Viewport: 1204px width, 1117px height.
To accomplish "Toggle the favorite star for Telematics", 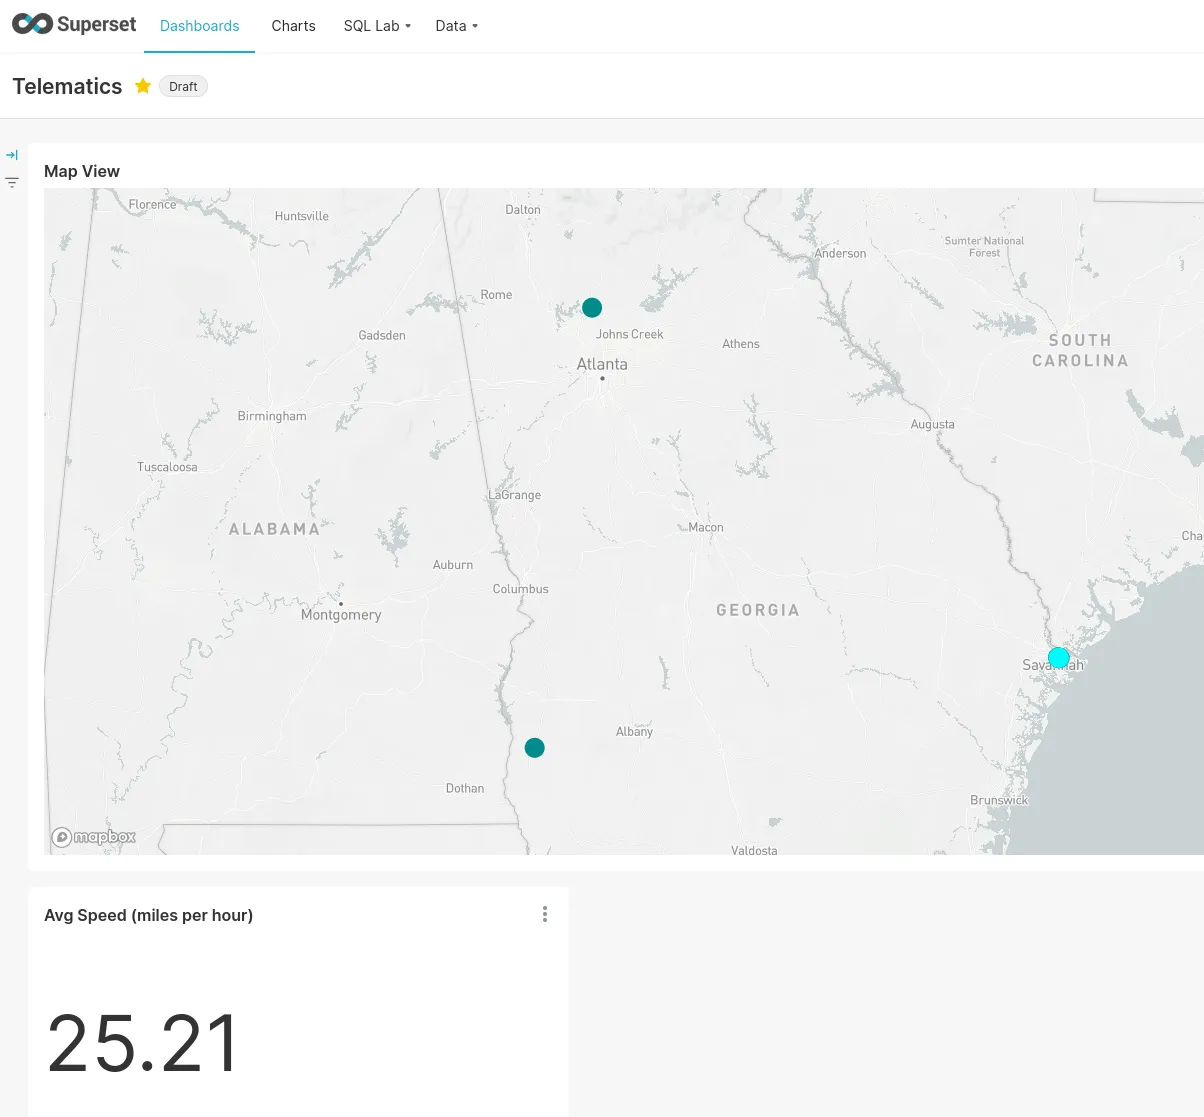I will coord(143,86).
